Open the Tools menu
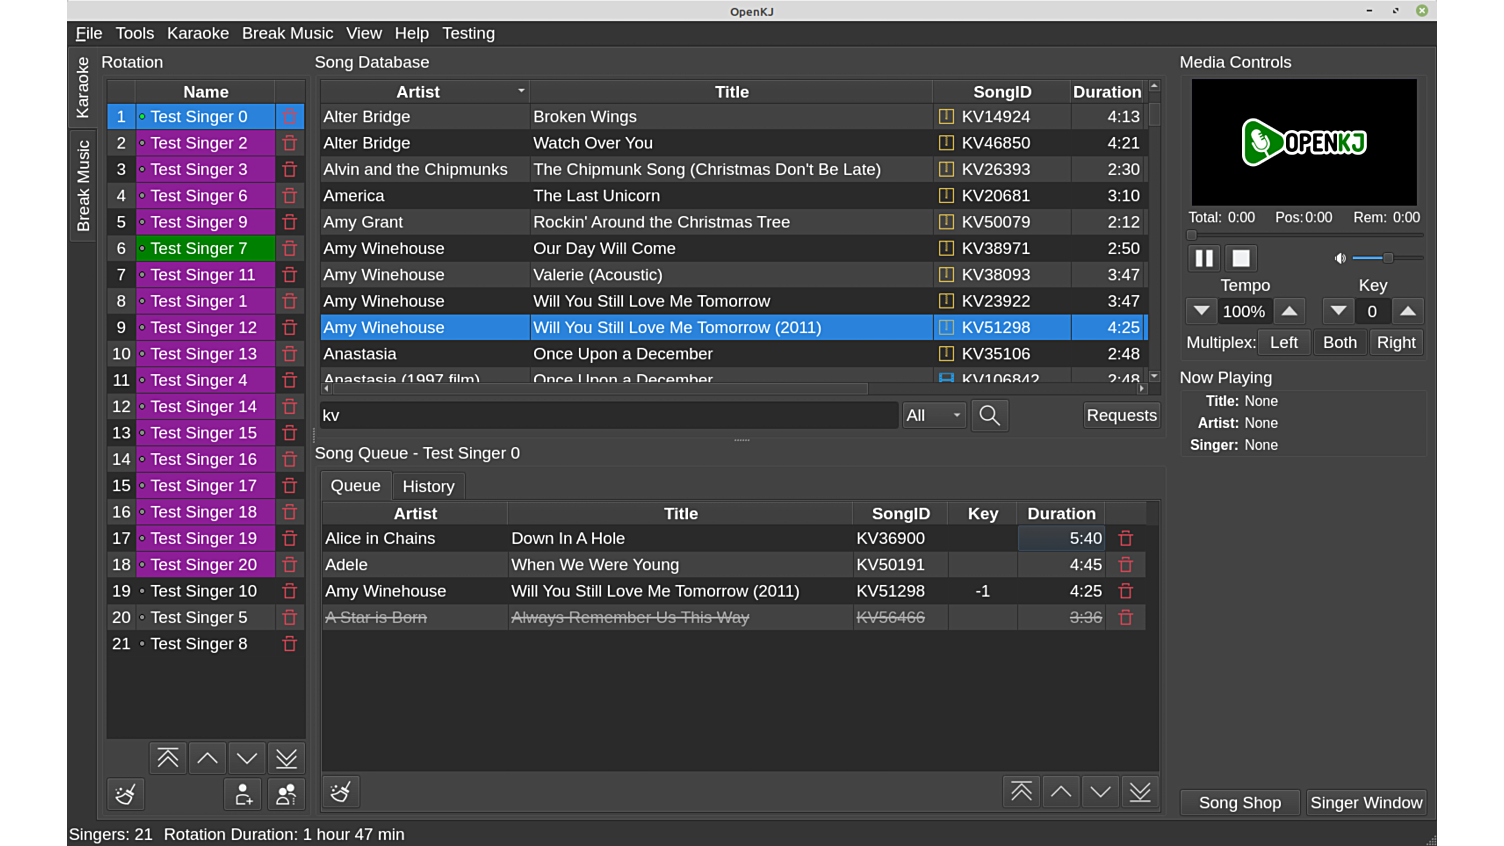 point(135,33)
